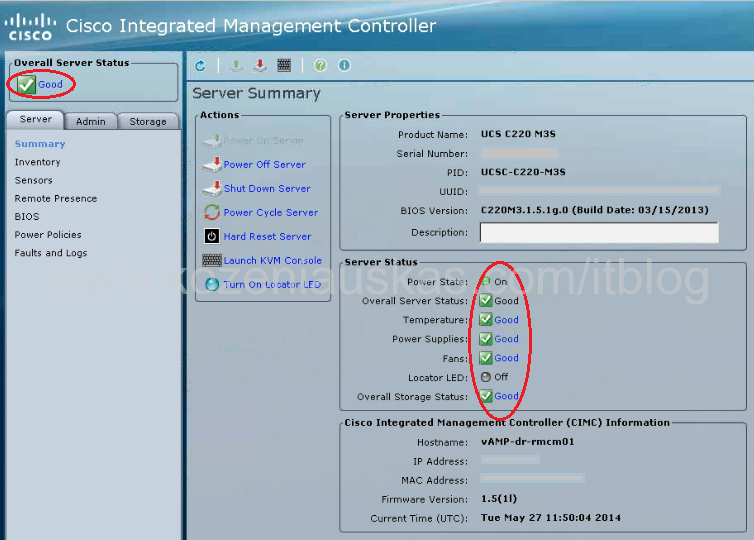
Task: Click the Power Off Server link
Action: (x=264, y=164)
